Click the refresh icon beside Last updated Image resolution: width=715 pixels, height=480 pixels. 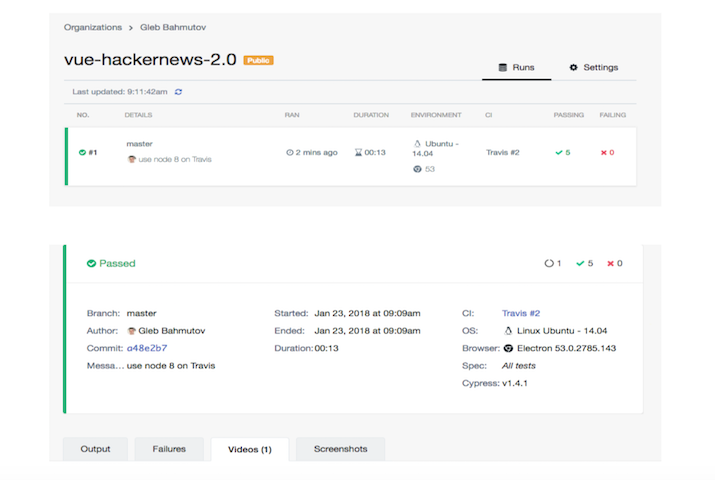click(179, 92)
